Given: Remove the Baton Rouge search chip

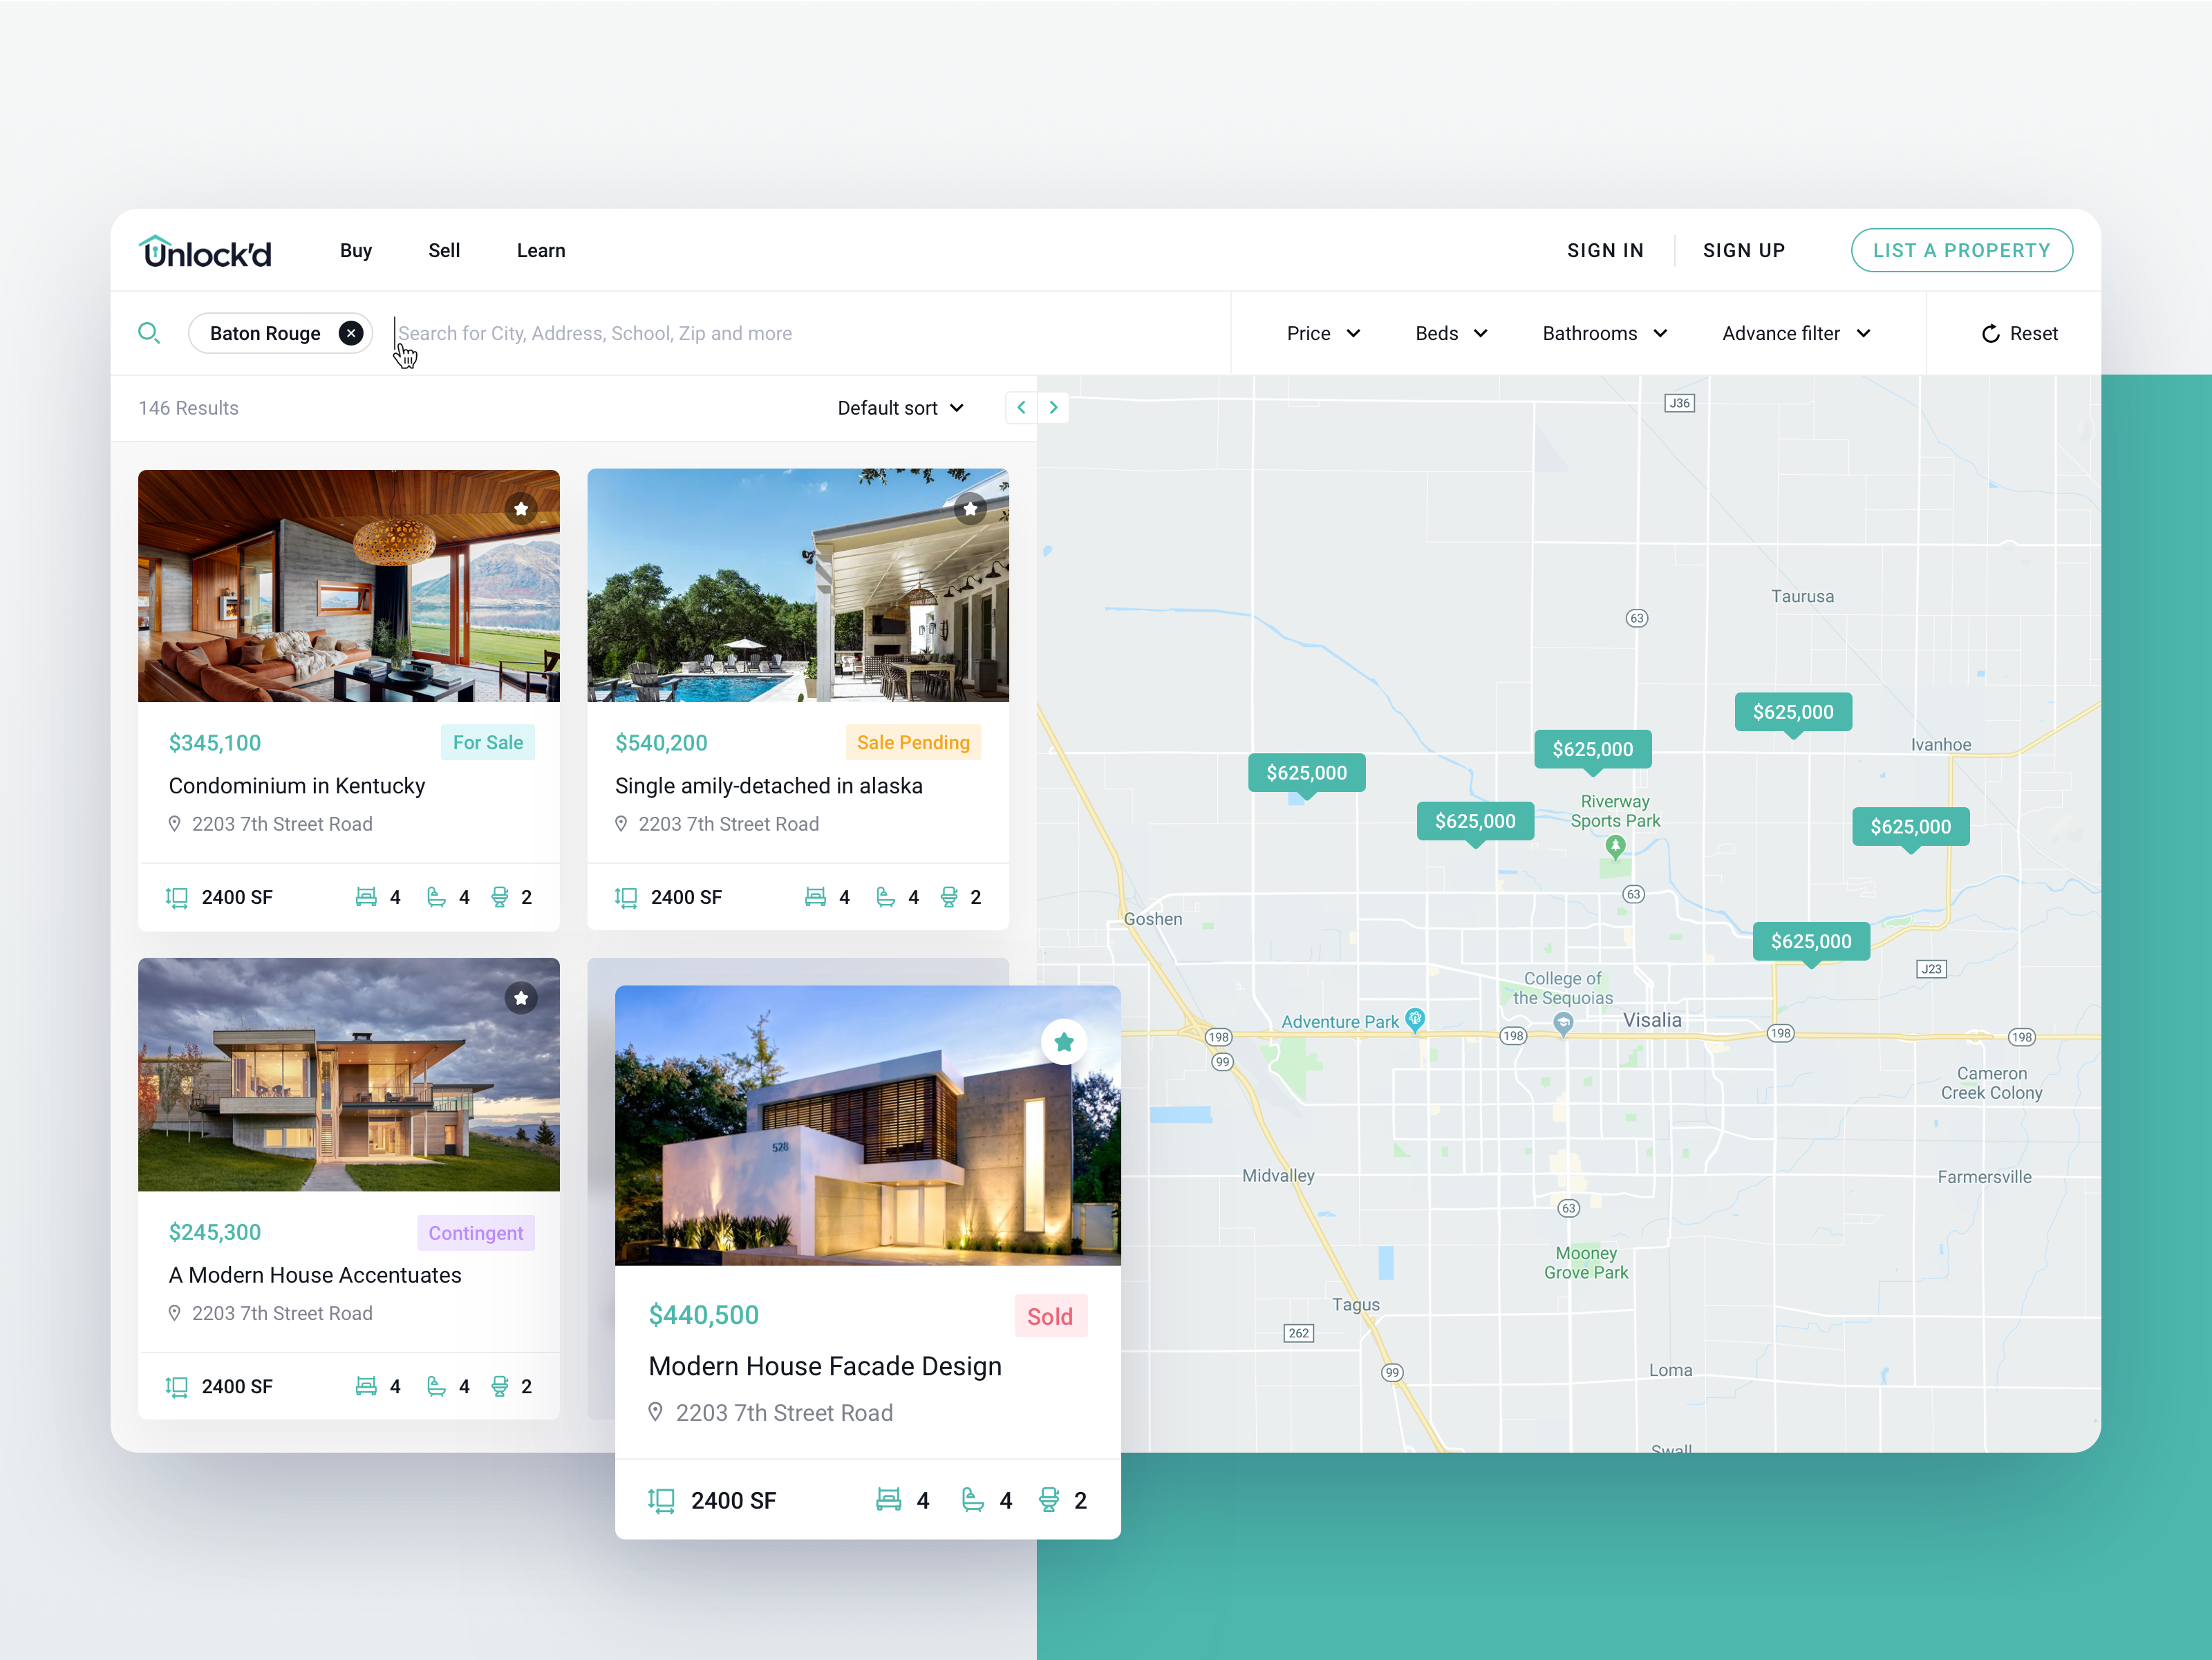Looking at the screenshot, I should point(350,333).
